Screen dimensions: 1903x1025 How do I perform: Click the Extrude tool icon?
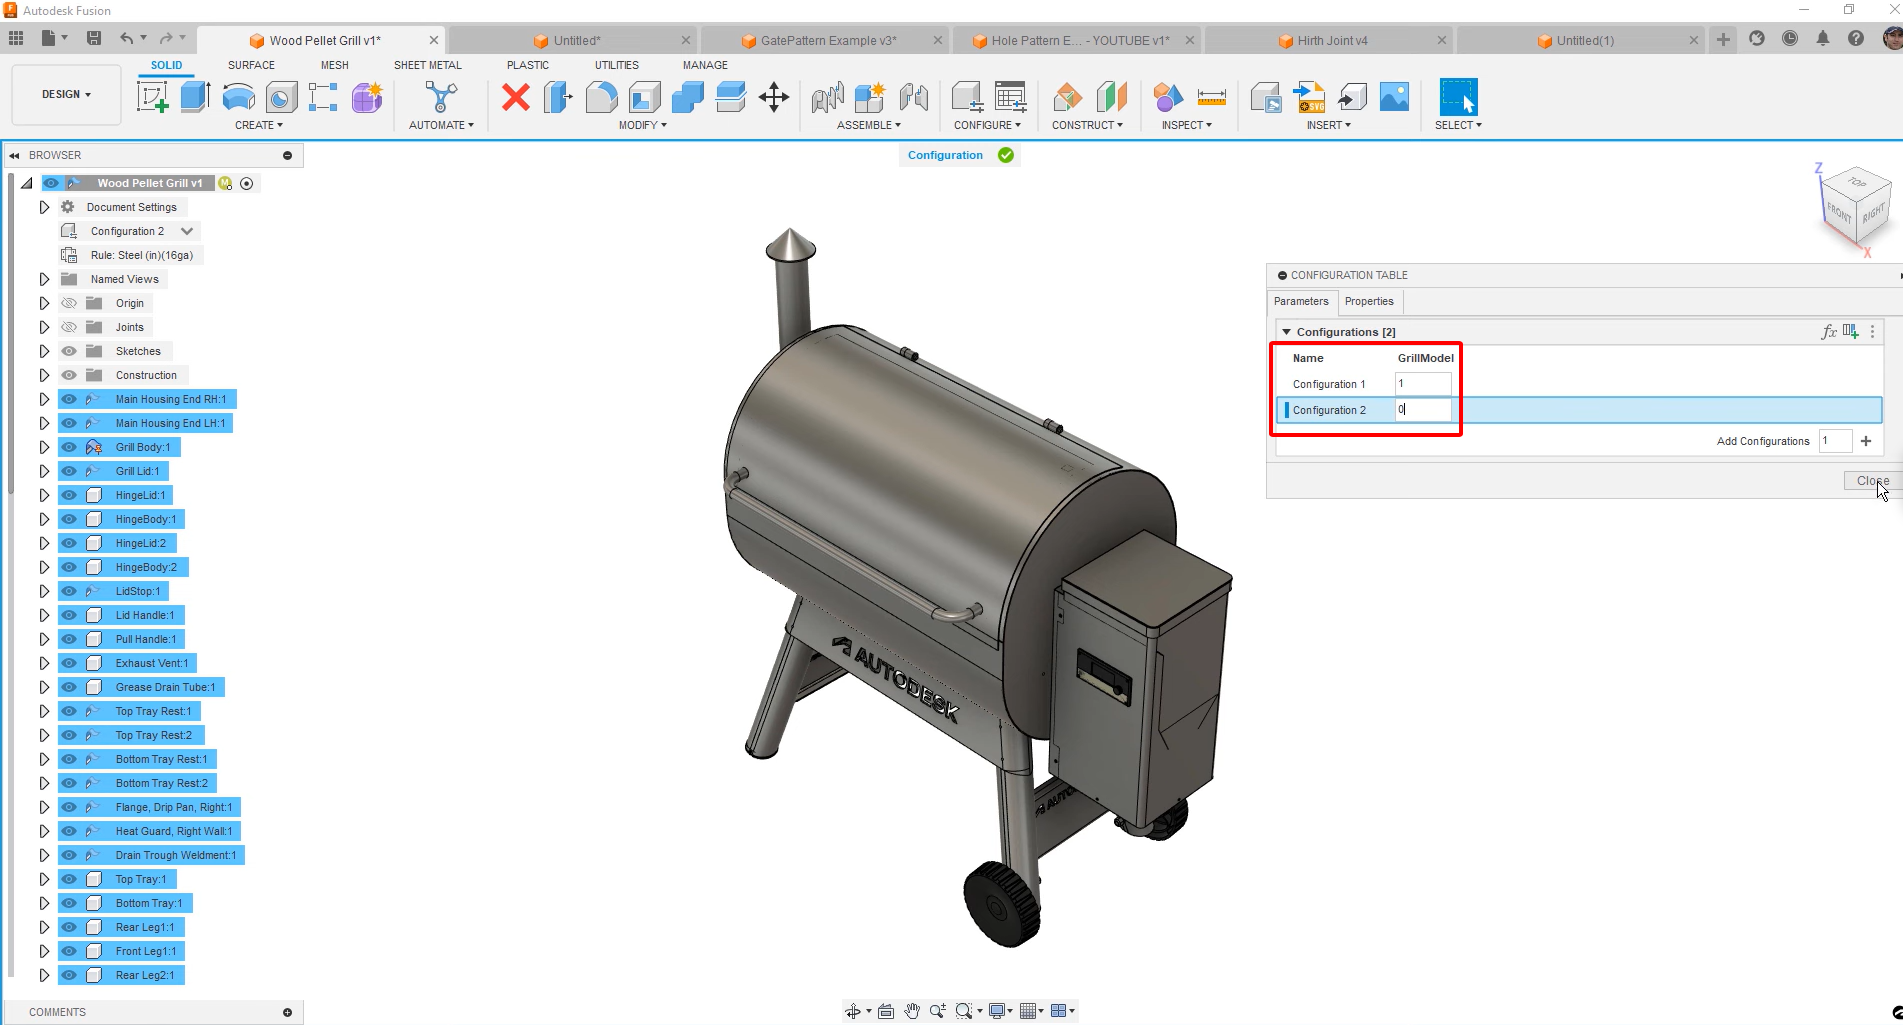195,97
